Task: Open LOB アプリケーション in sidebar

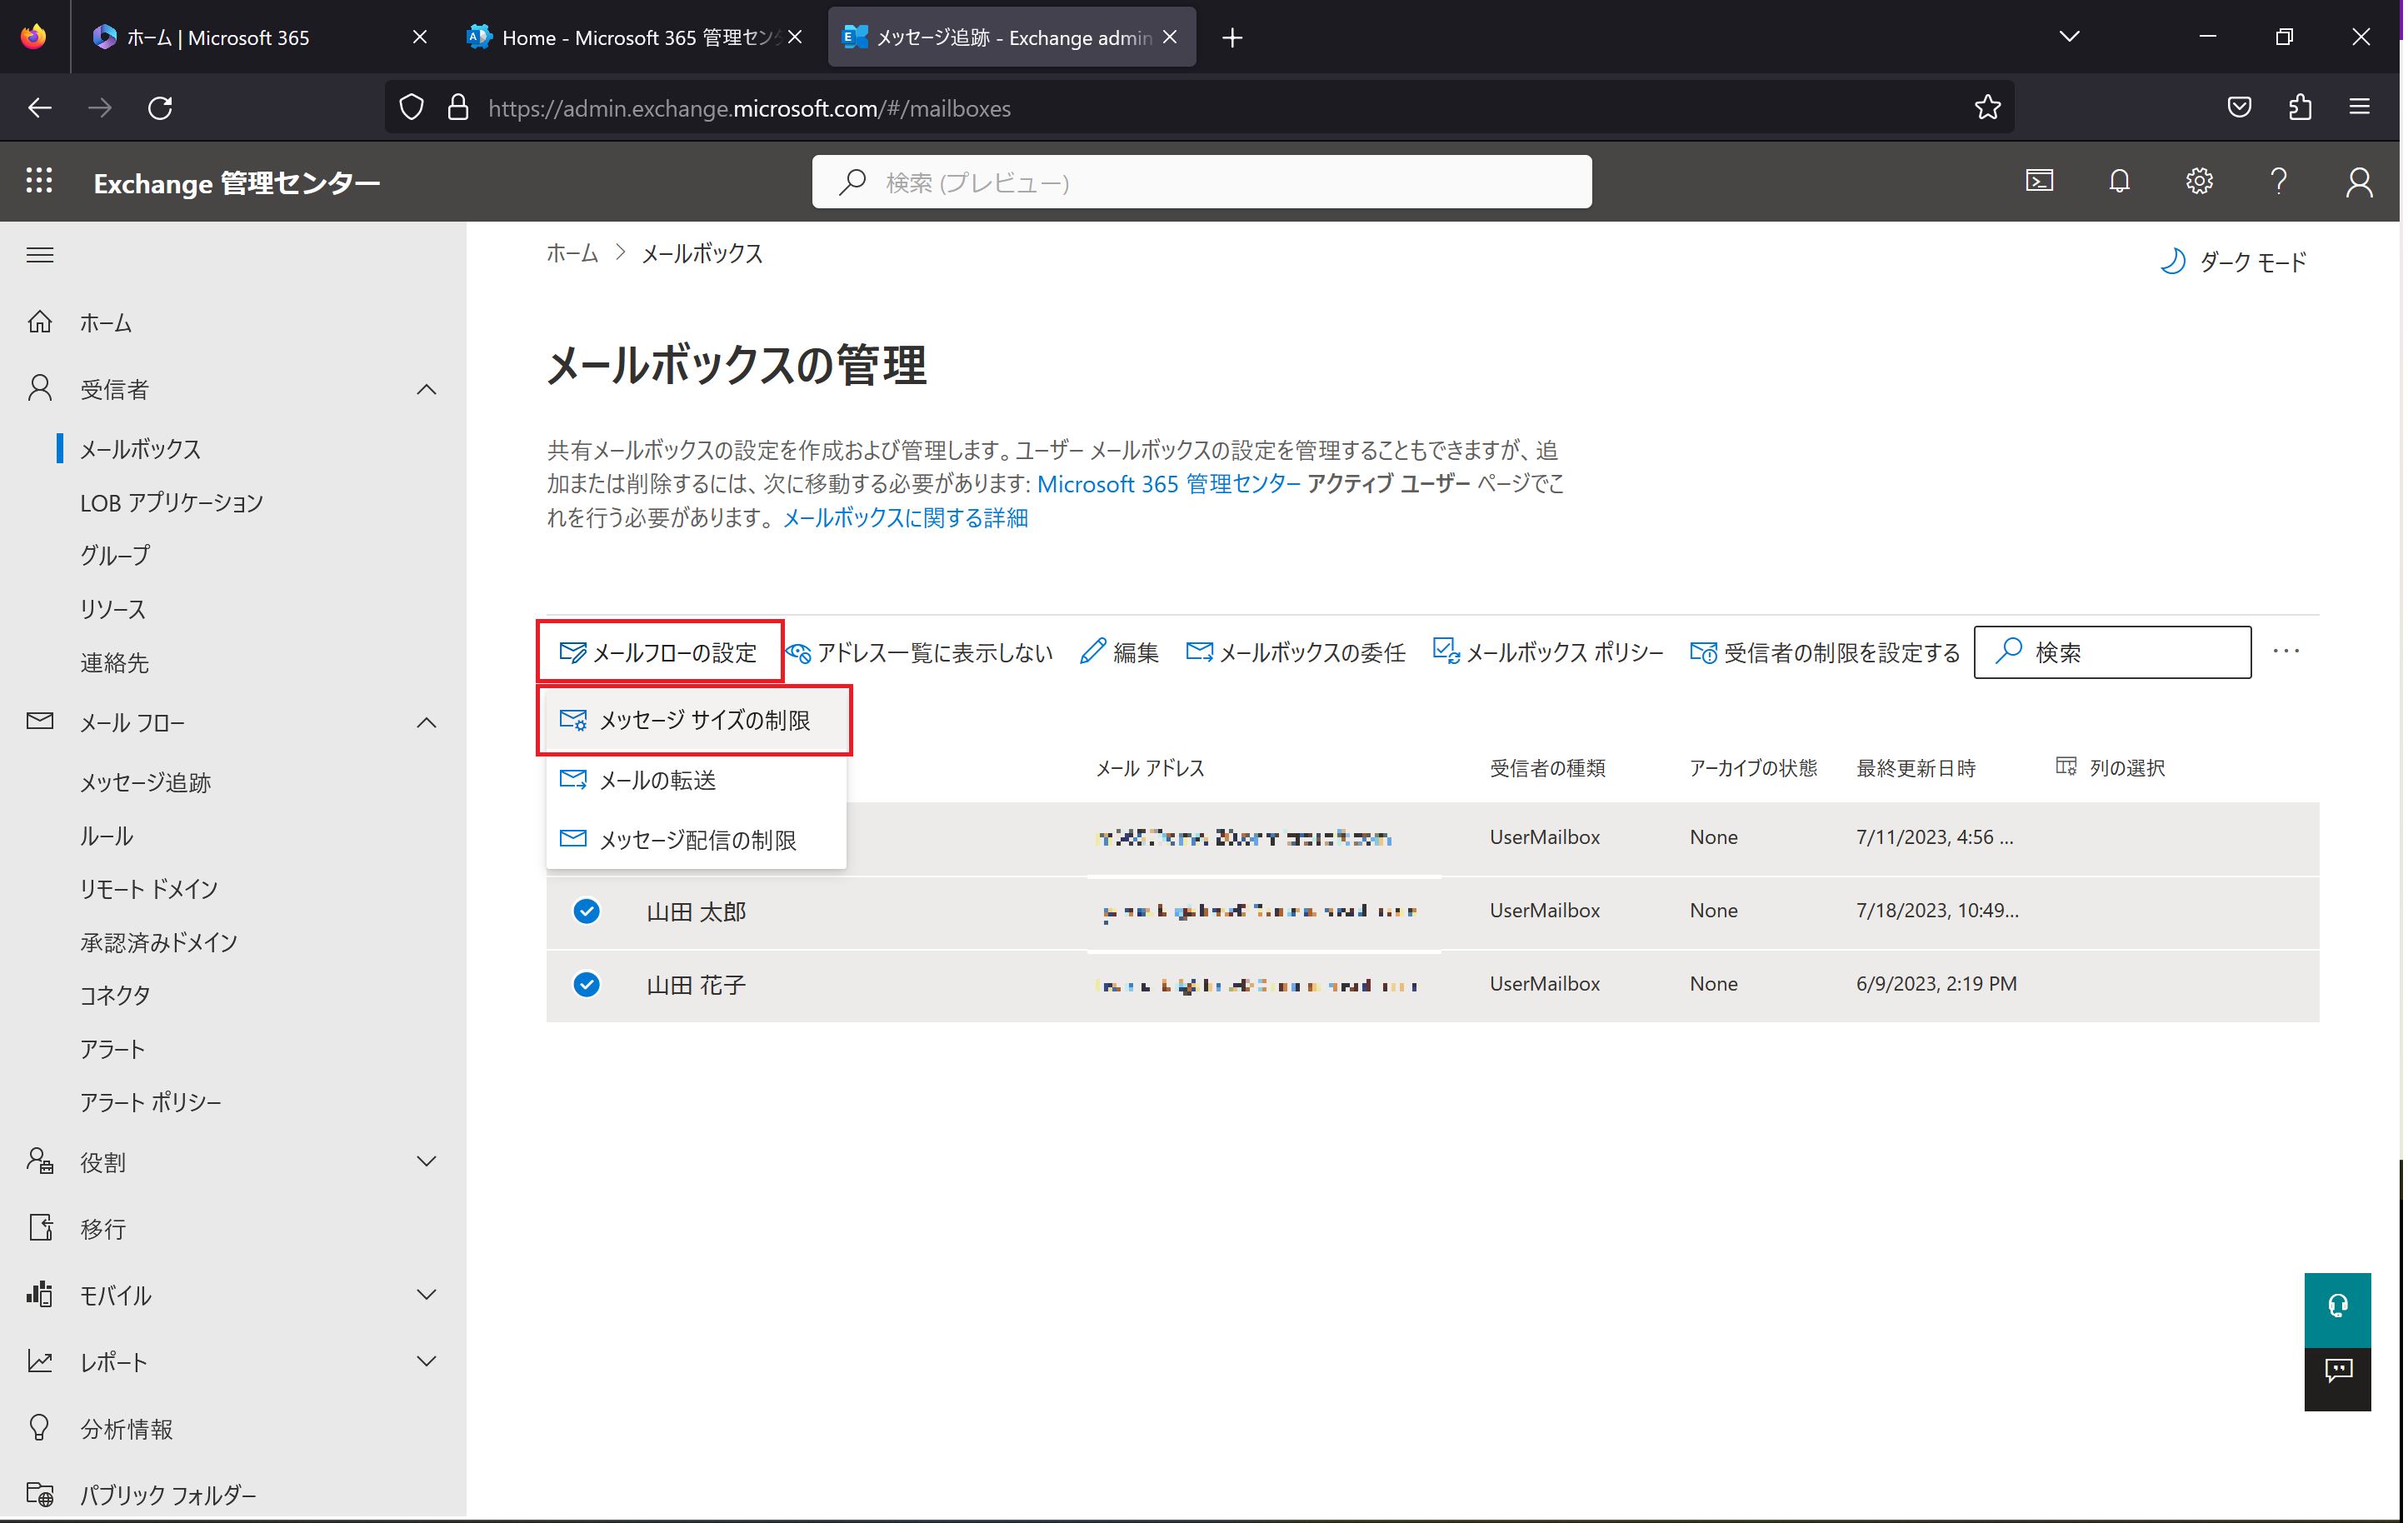Action: click(x=171, y=502)
